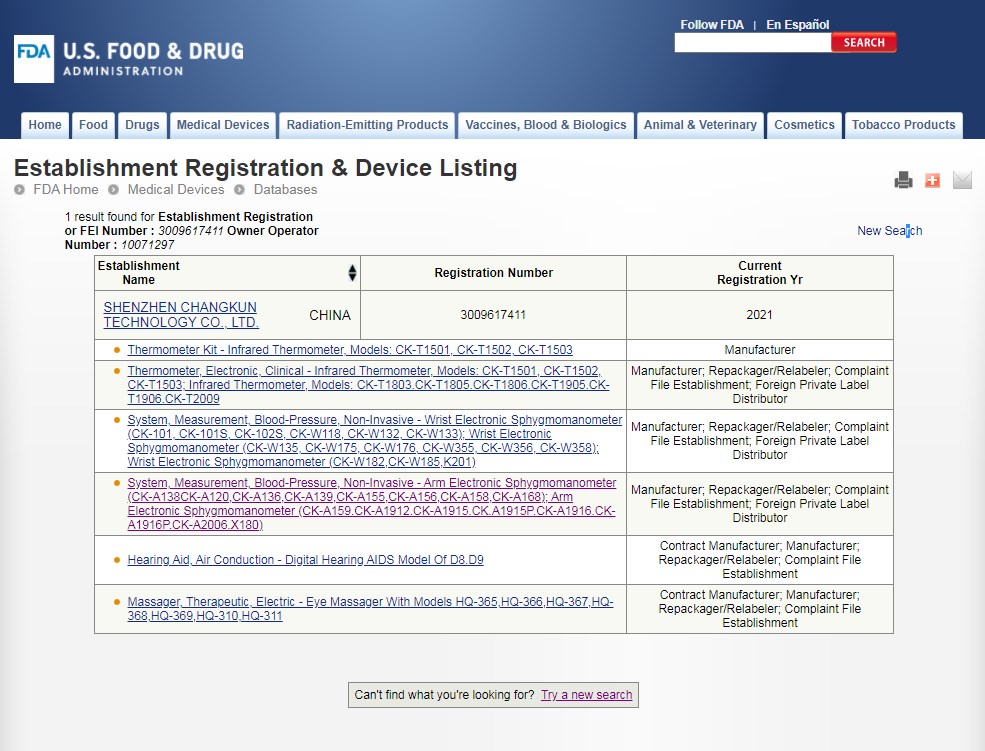985x751 pixels.
Task: Click the search text input field
Action: click(x=752, y=43)
